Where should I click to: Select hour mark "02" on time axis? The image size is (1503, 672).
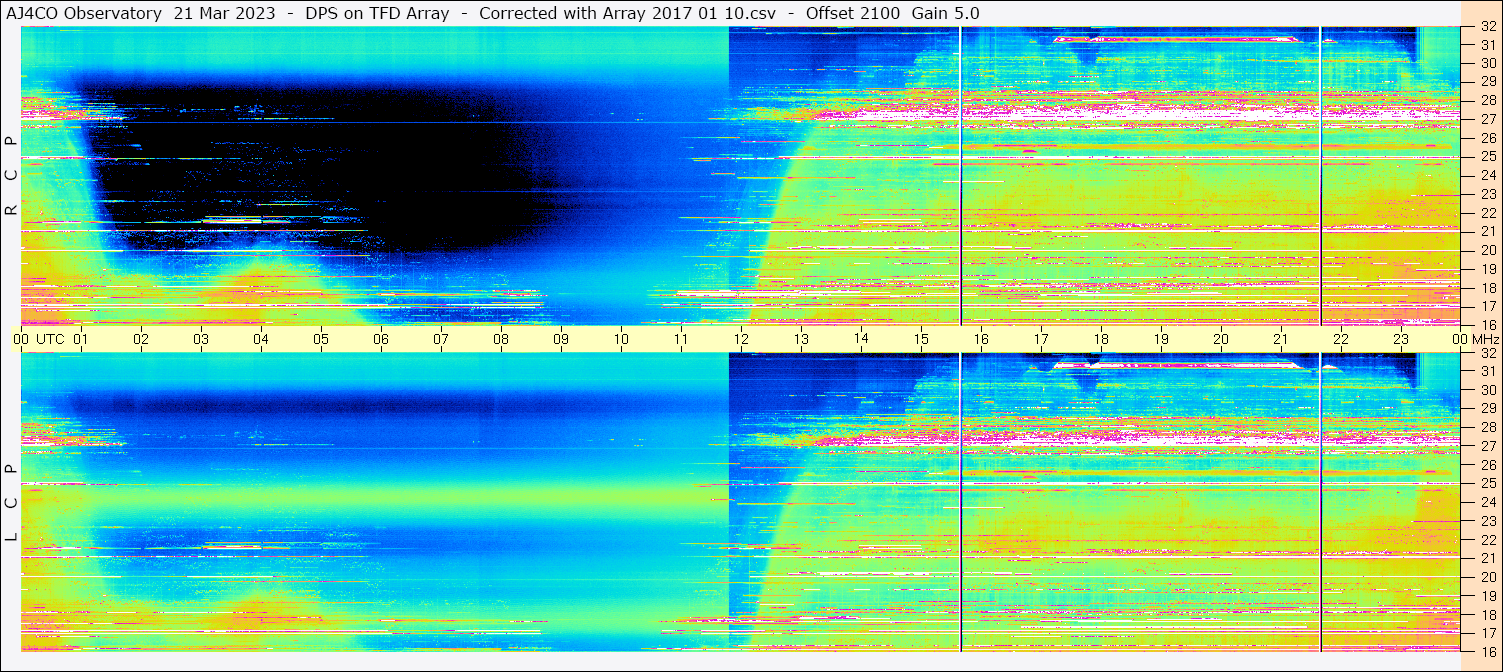(x=141, y=339)
